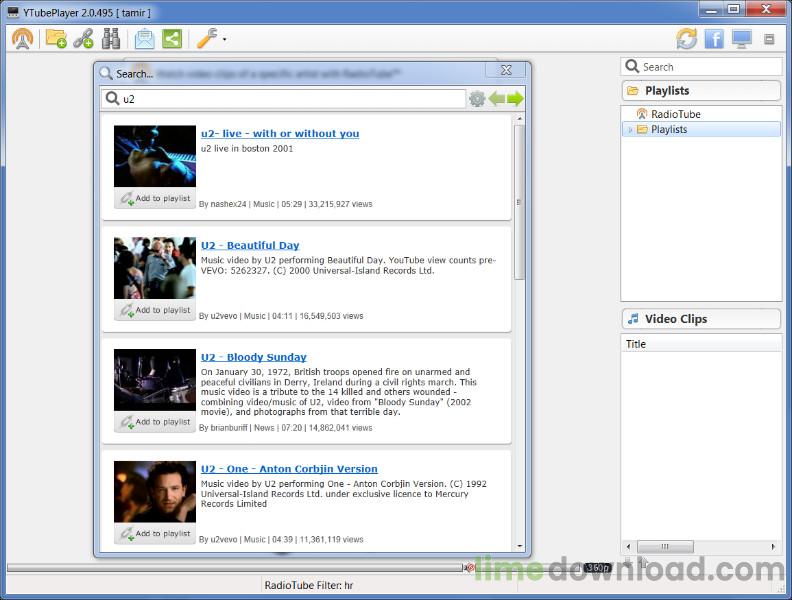Click the add playlist folder icon
Viewport: 792px width, 600px height.
click(56, 39)
